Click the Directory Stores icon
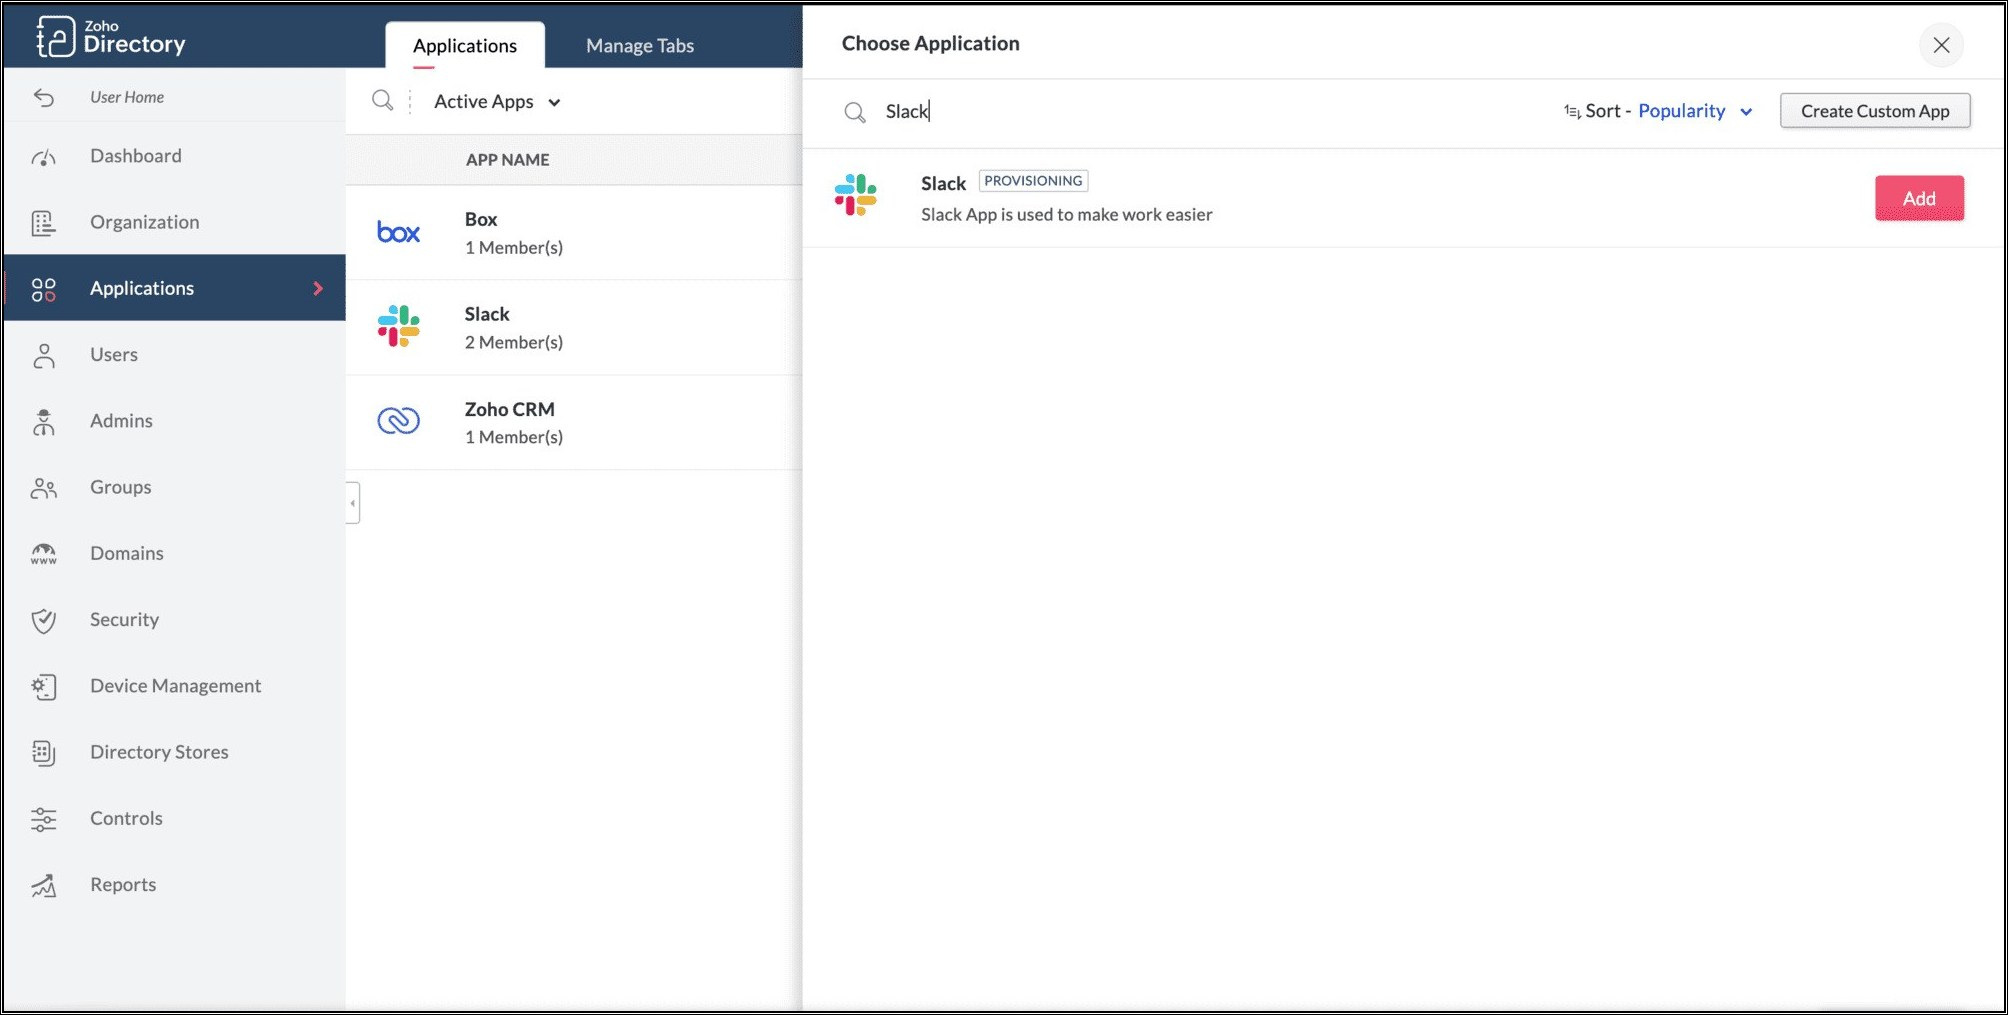 pyautogui.click(x=44, y=753)
